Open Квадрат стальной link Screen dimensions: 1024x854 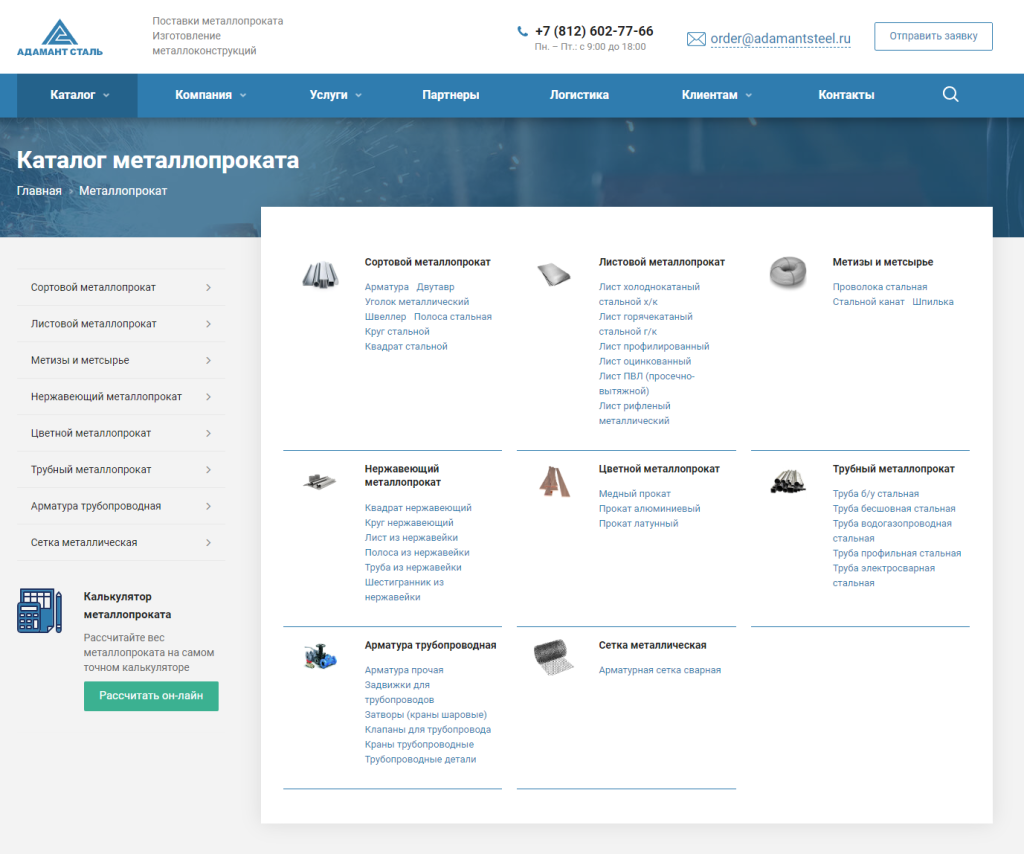point(406,347)
